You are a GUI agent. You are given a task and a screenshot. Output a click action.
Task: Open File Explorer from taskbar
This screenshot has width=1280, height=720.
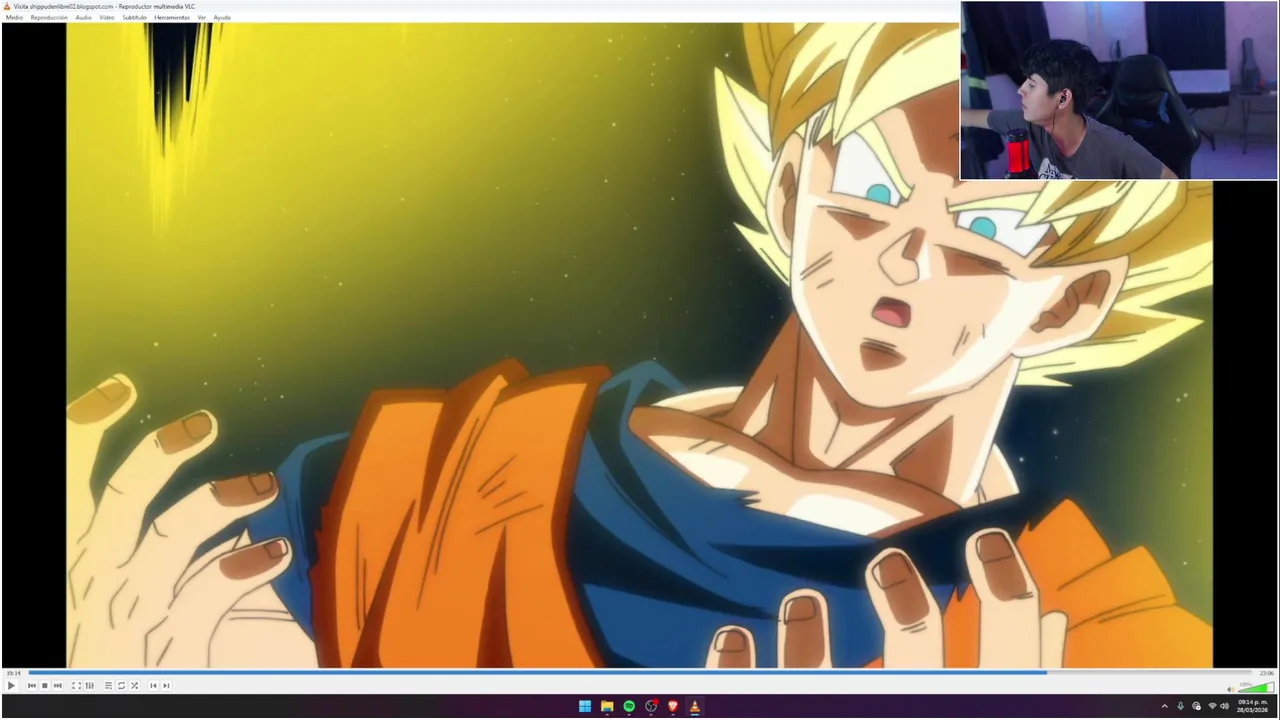click(607, 706)
